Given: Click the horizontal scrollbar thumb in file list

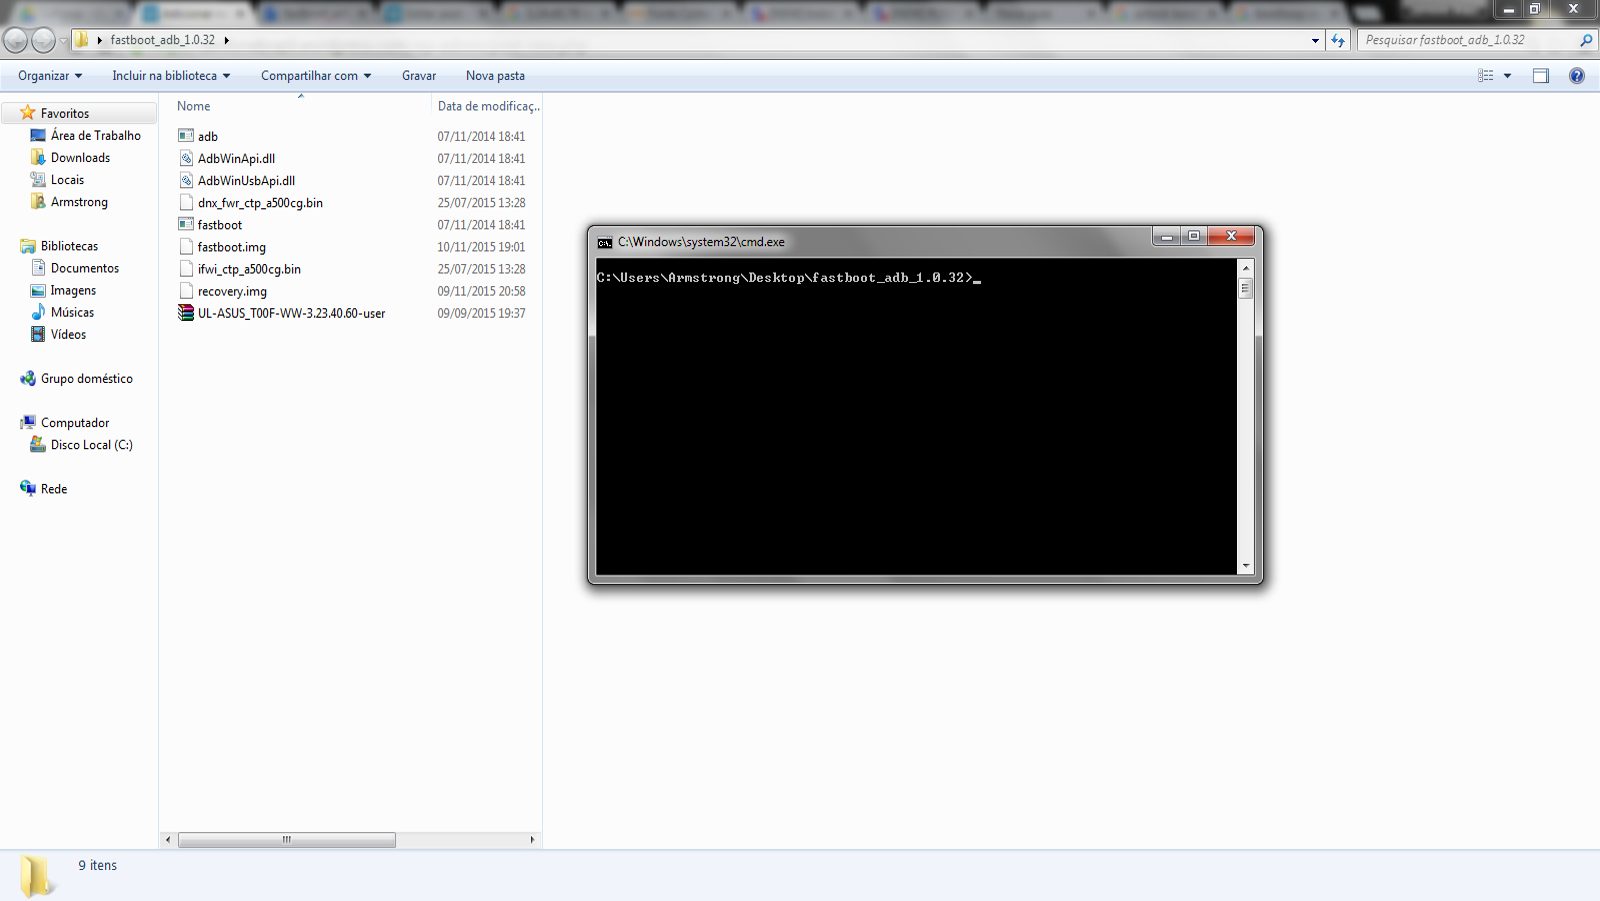Looking at the screenshot, I should coord(287,840).
